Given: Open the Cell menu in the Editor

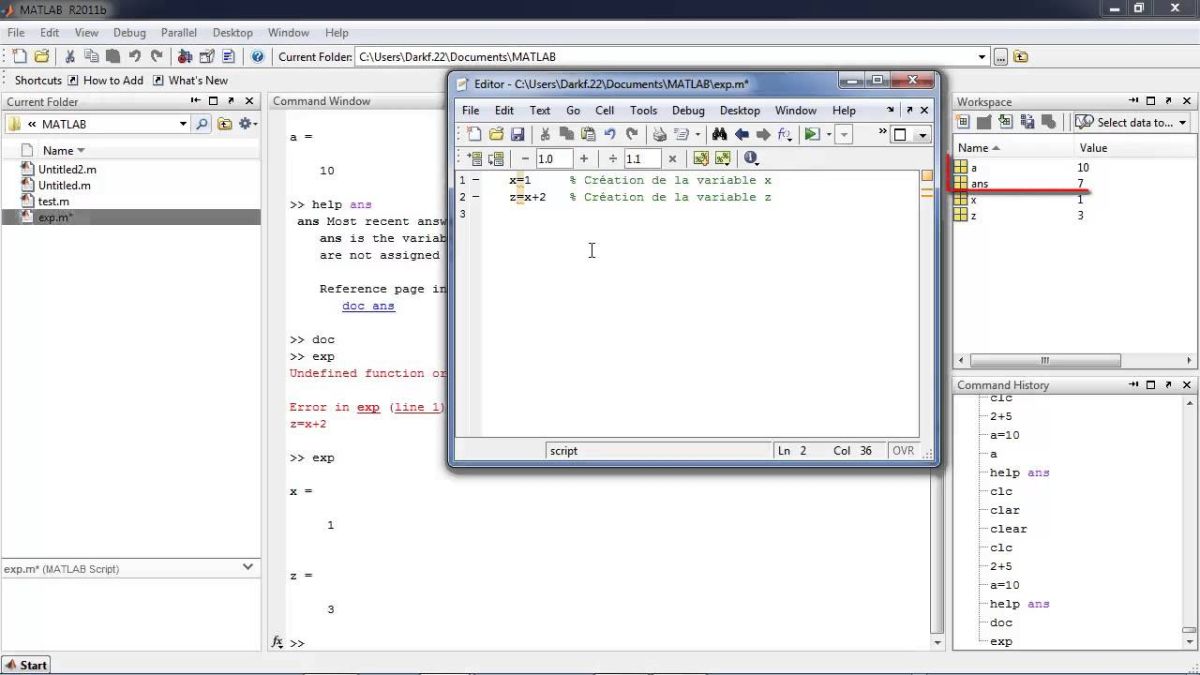Looking at the screenshot, I should click(x=605, y=110).
